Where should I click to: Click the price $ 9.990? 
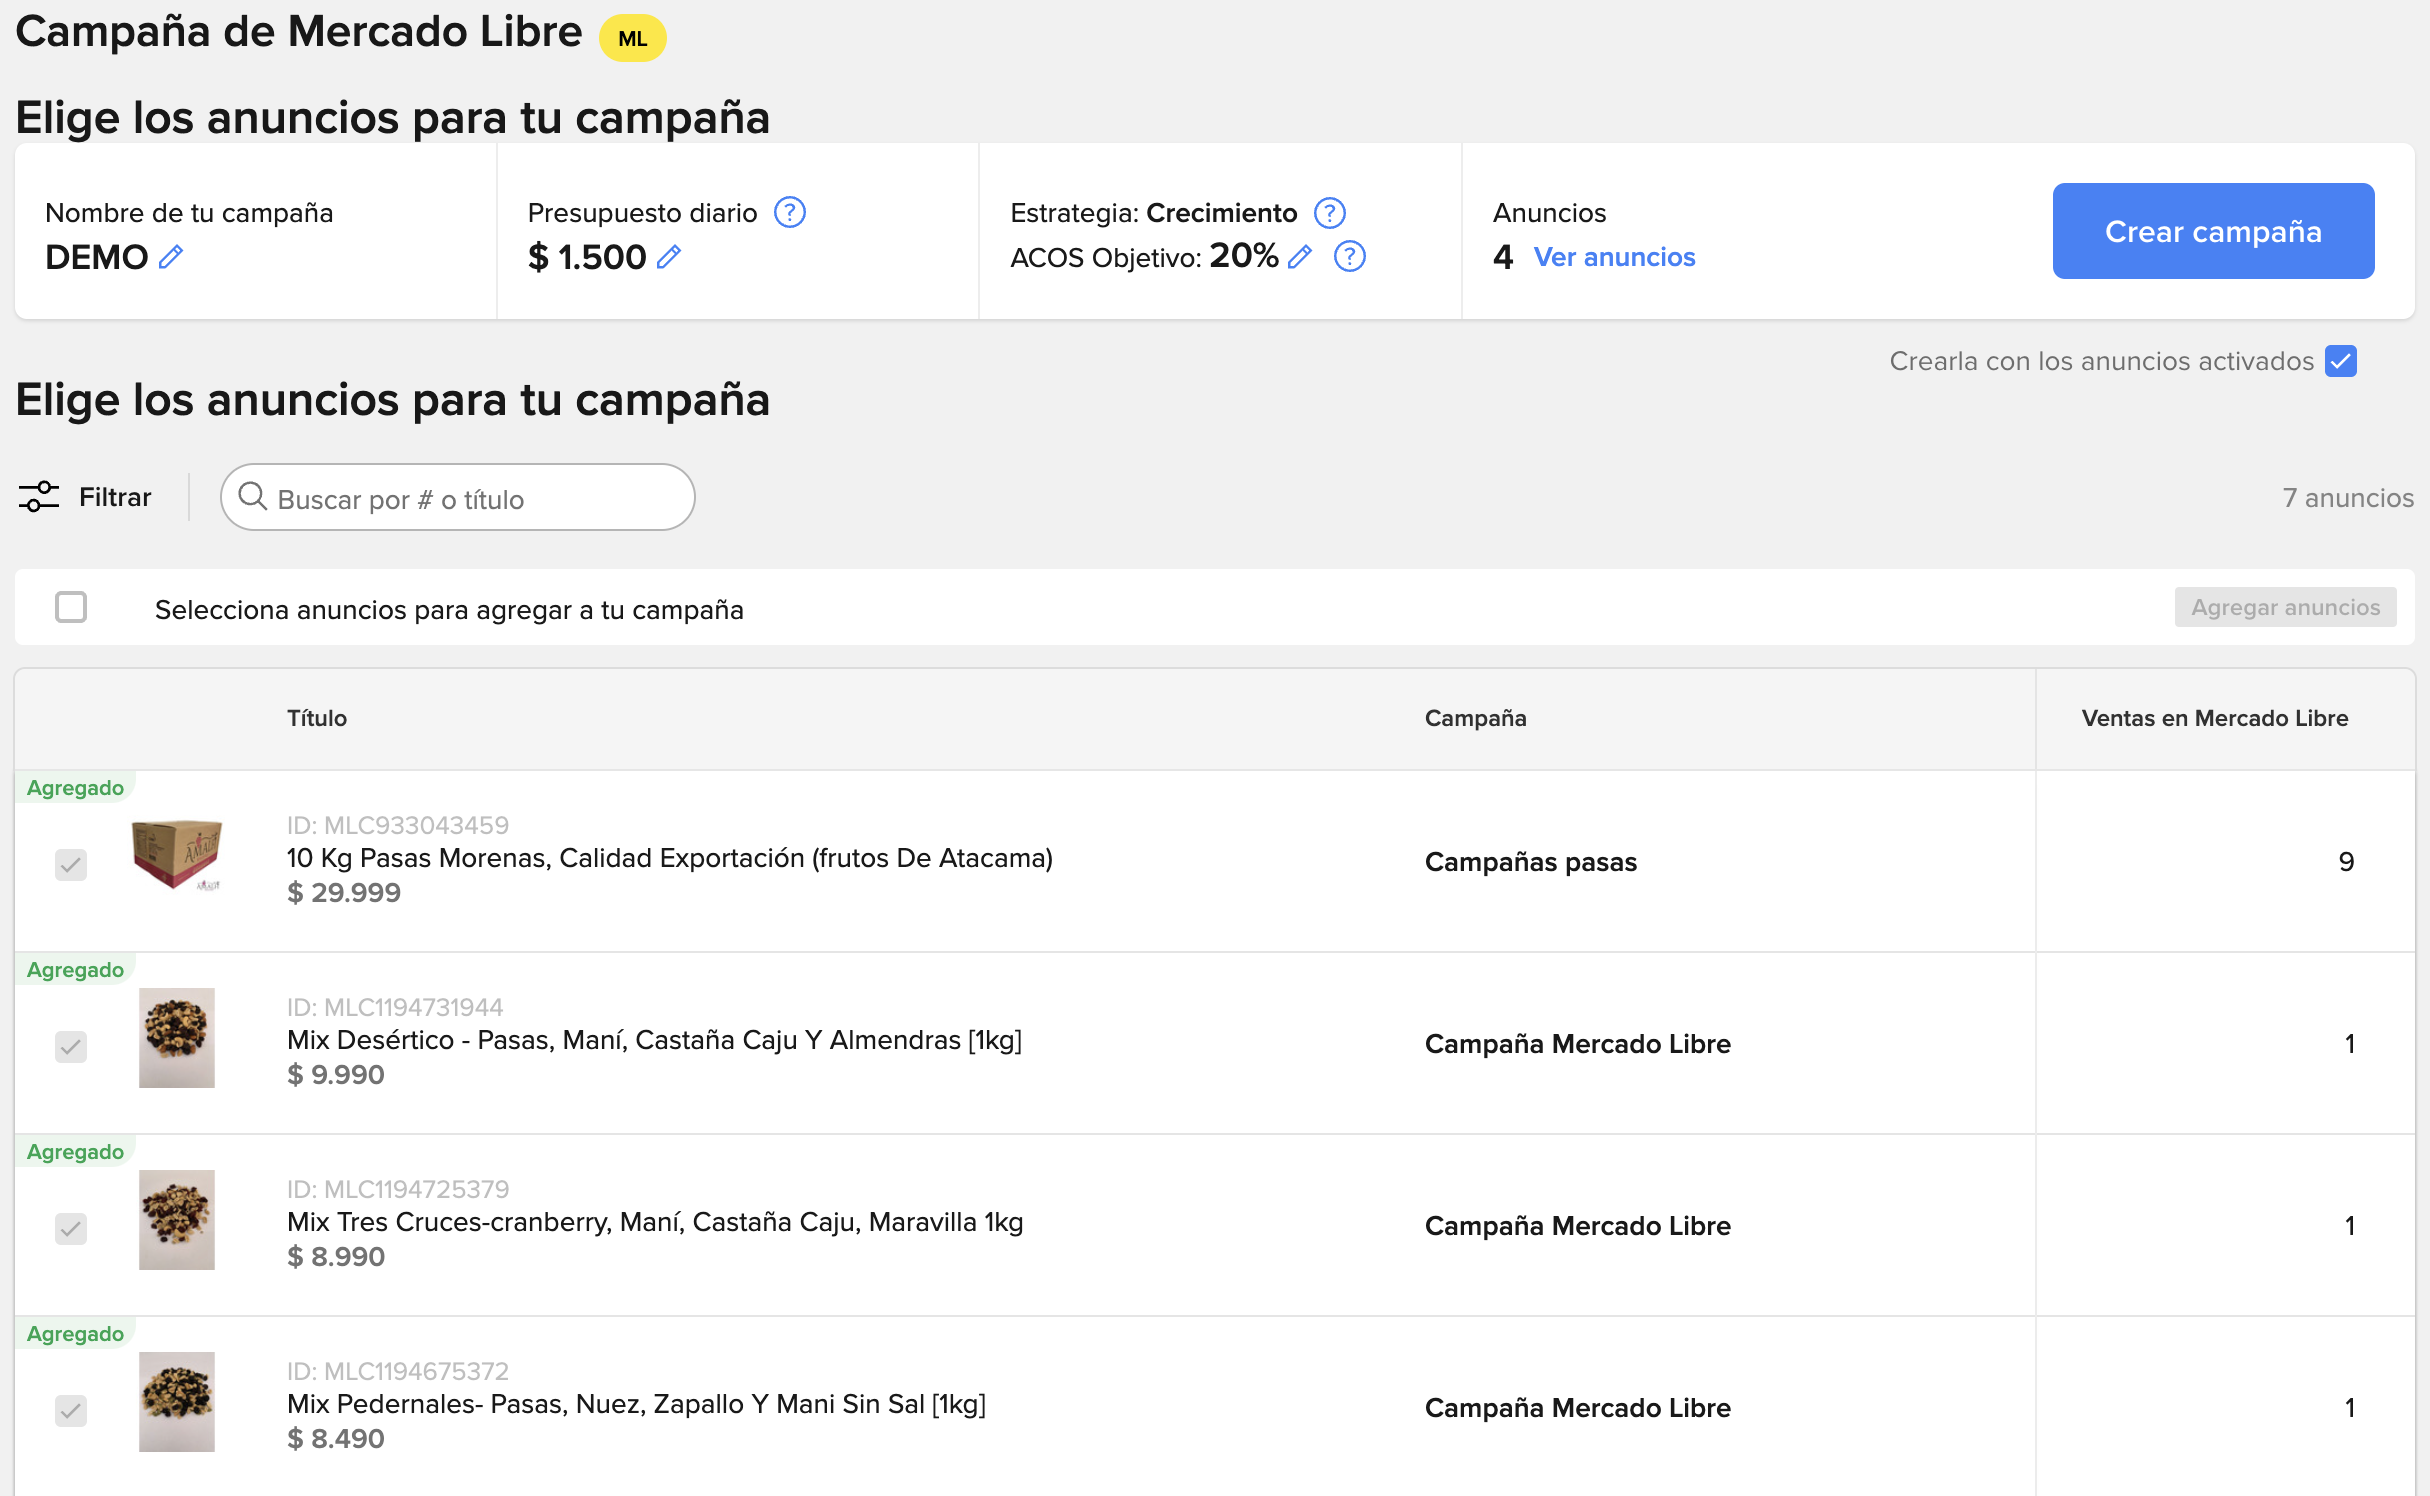pyautogui.click(x=336, y=1074)
